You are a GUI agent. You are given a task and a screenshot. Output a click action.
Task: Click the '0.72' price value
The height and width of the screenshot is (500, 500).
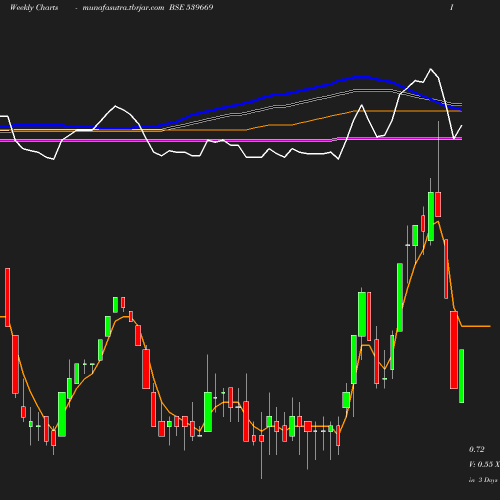[477, 449]
